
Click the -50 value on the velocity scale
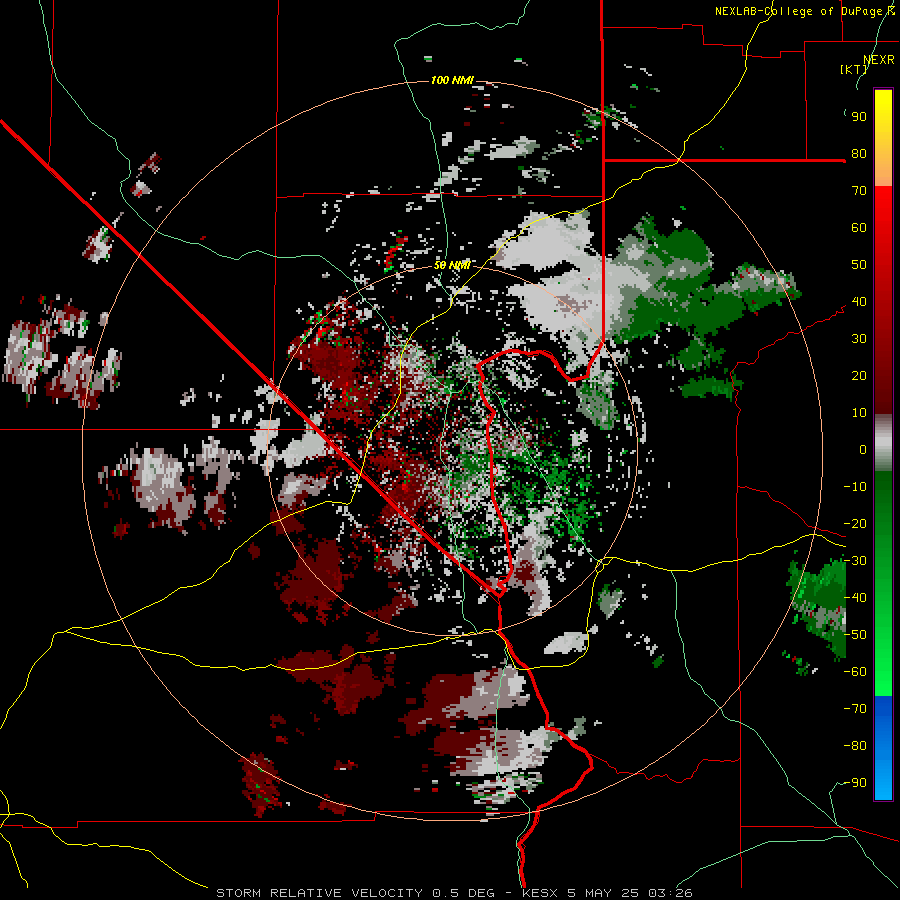[855, 635]
